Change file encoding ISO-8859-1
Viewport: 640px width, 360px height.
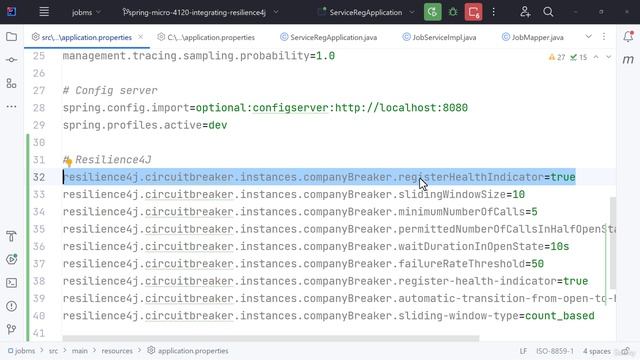pos(555,351)
